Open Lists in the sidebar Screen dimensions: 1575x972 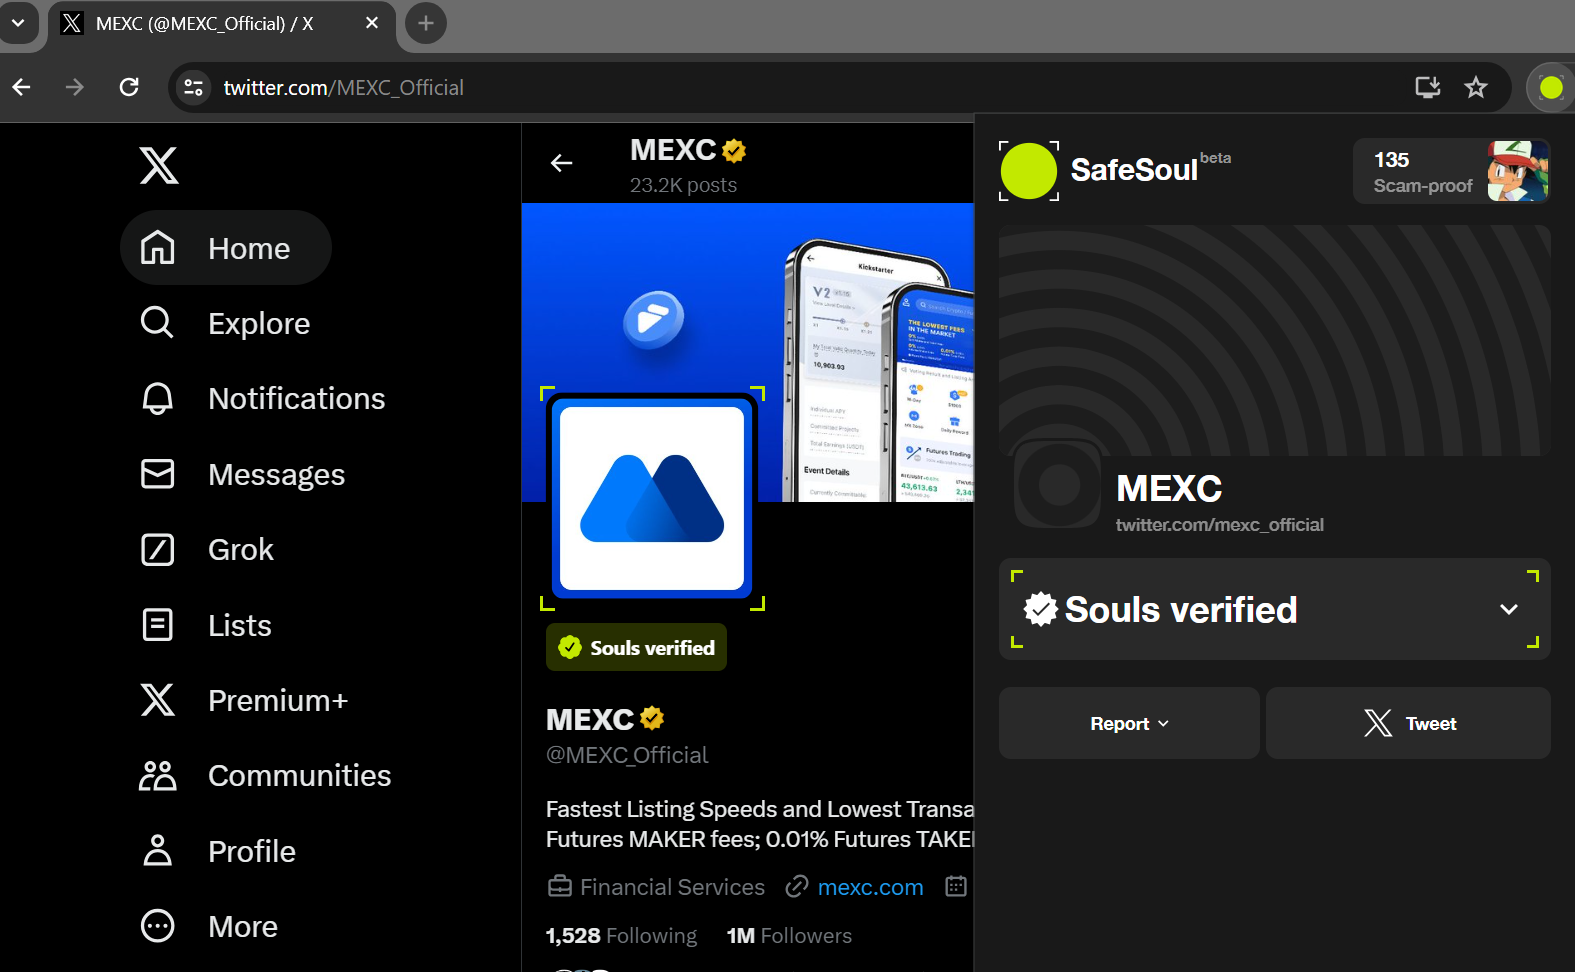coord(206,625)
